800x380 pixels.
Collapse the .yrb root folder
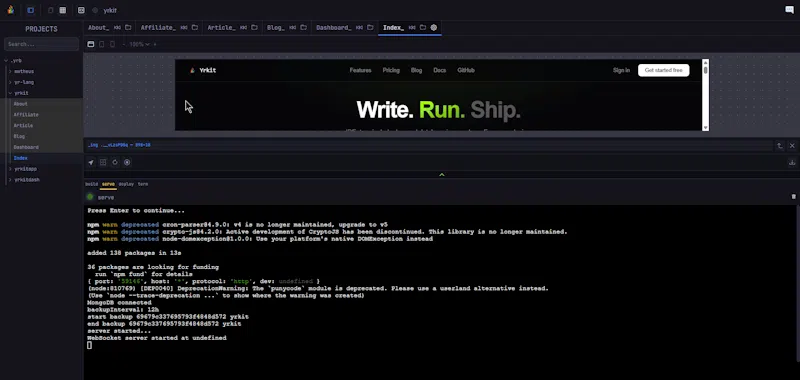[6, 60]
